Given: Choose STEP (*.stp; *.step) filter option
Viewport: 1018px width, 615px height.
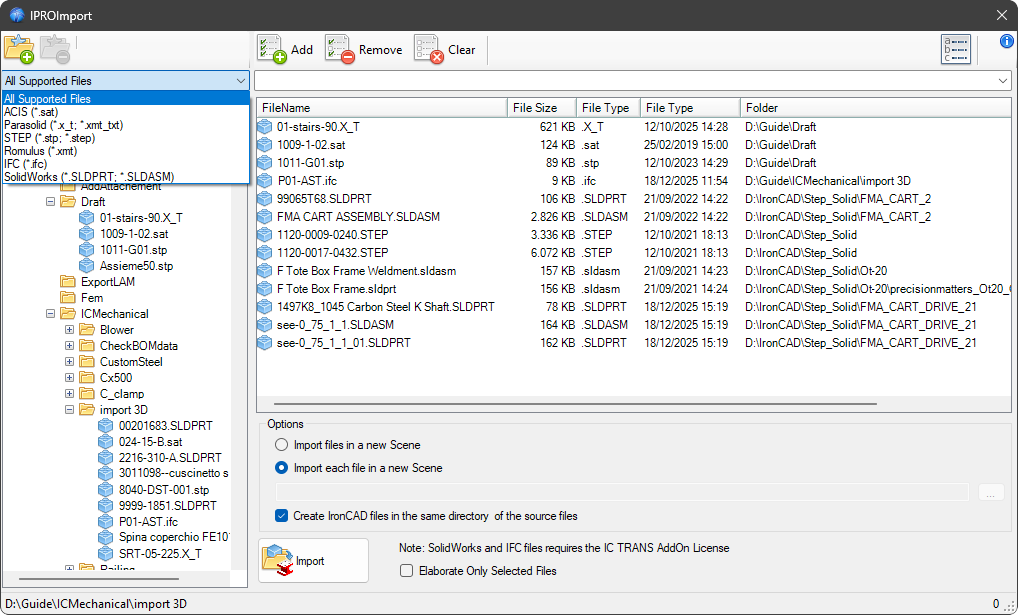Looking at the screenshot, I should pos(50,138).
